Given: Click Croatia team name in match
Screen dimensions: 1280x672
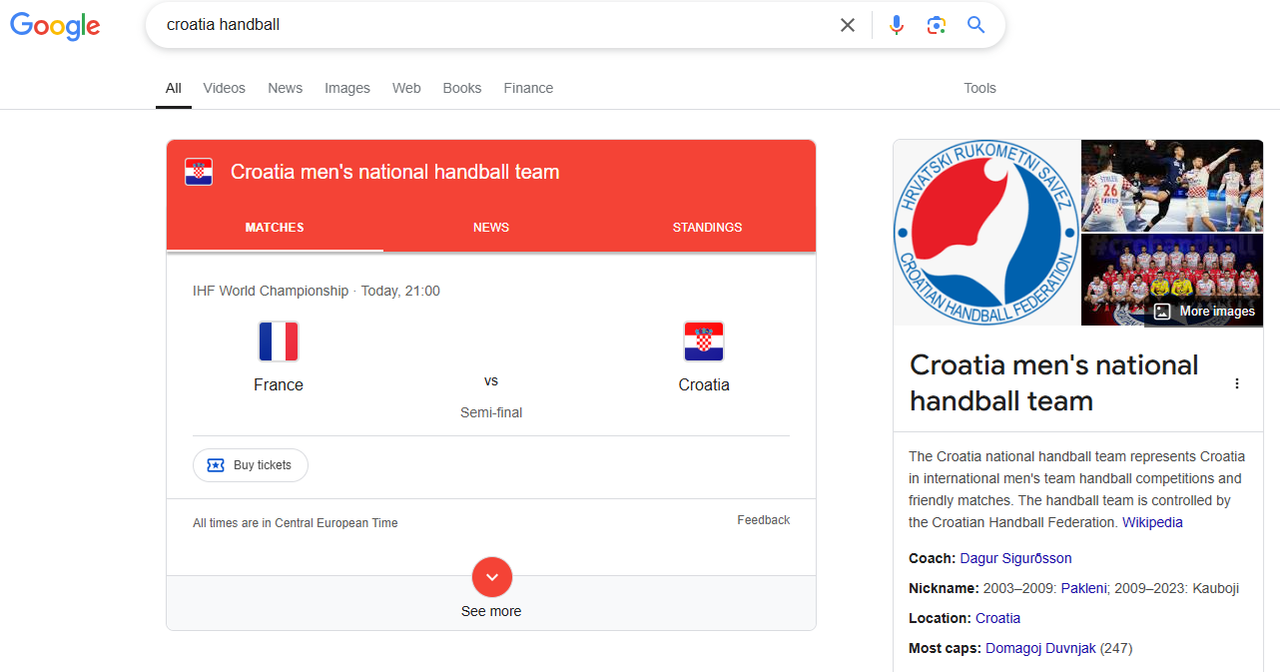Looking at the screenshot, I should tap(704, 385).
